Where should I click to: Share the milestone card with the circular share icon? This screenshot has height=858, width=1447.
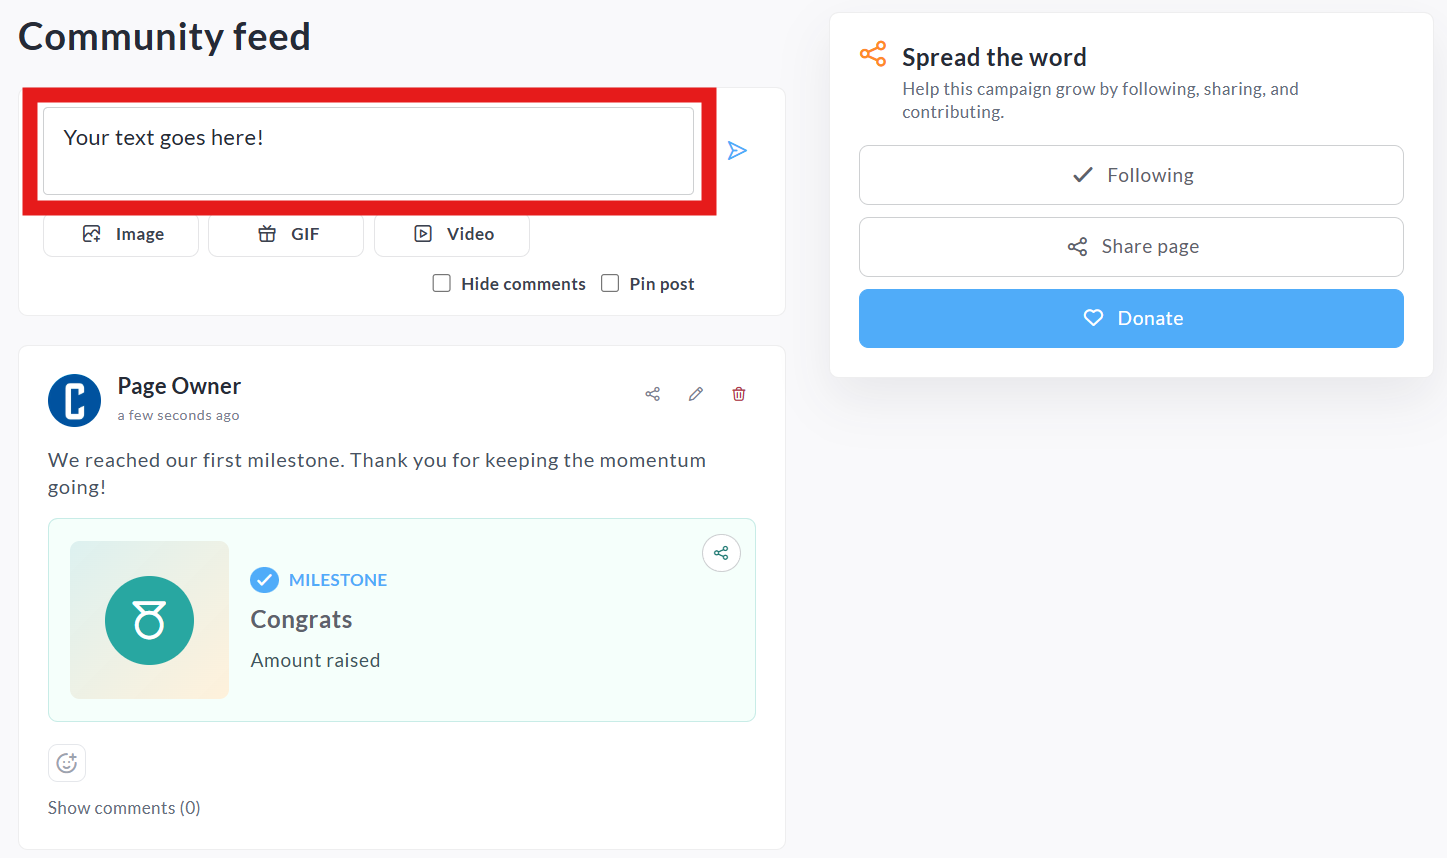(721, 553)
